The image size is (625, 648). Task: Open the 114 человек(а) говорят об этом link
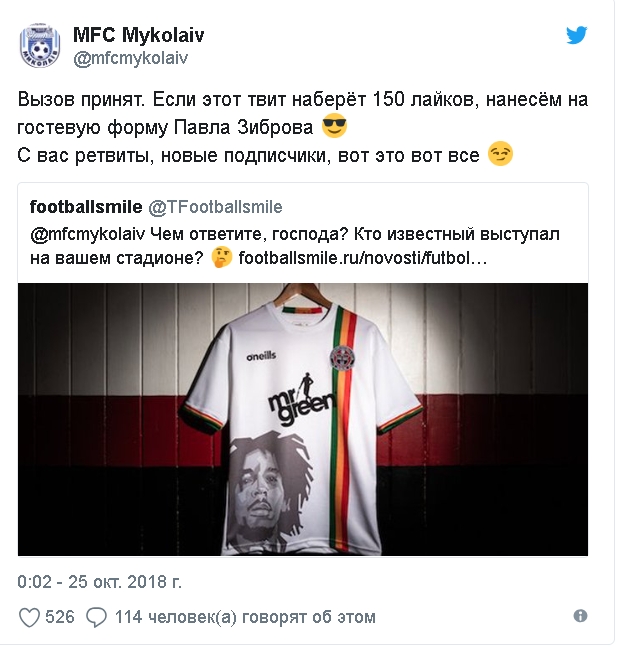click(x=245, y=617)
